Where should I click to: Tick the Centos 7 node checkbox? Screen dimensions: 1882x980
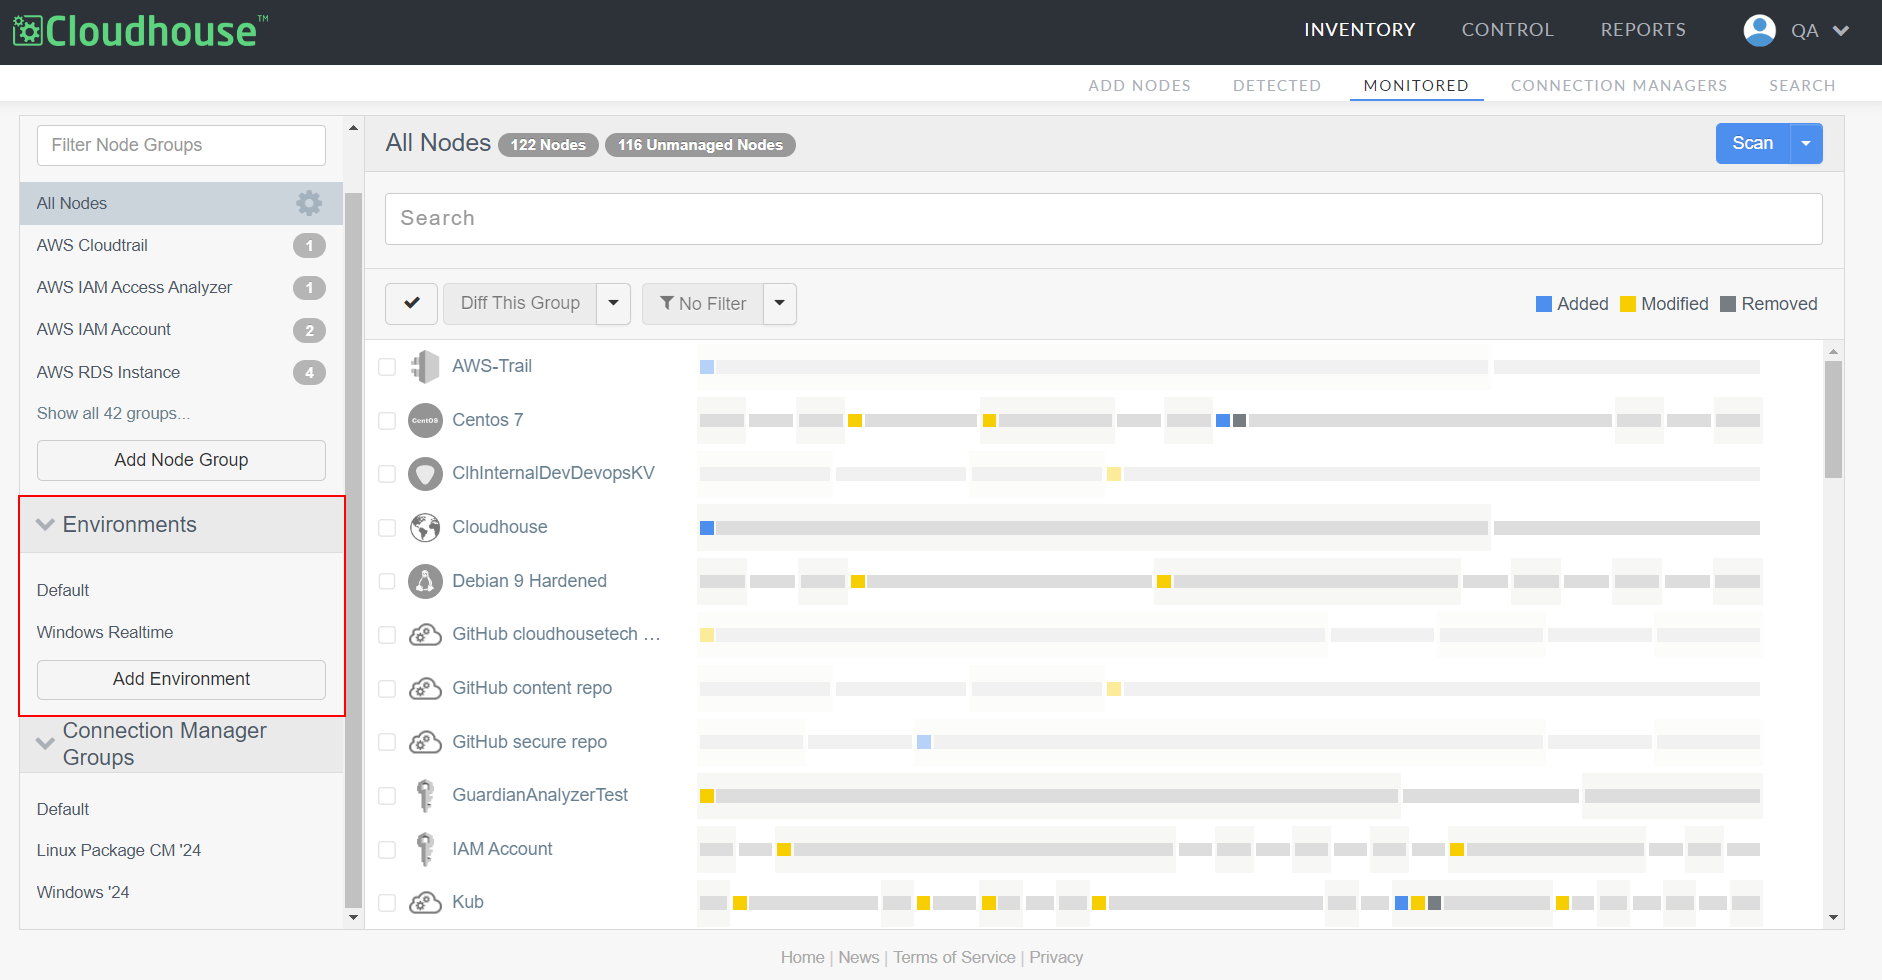click(387, 421)
